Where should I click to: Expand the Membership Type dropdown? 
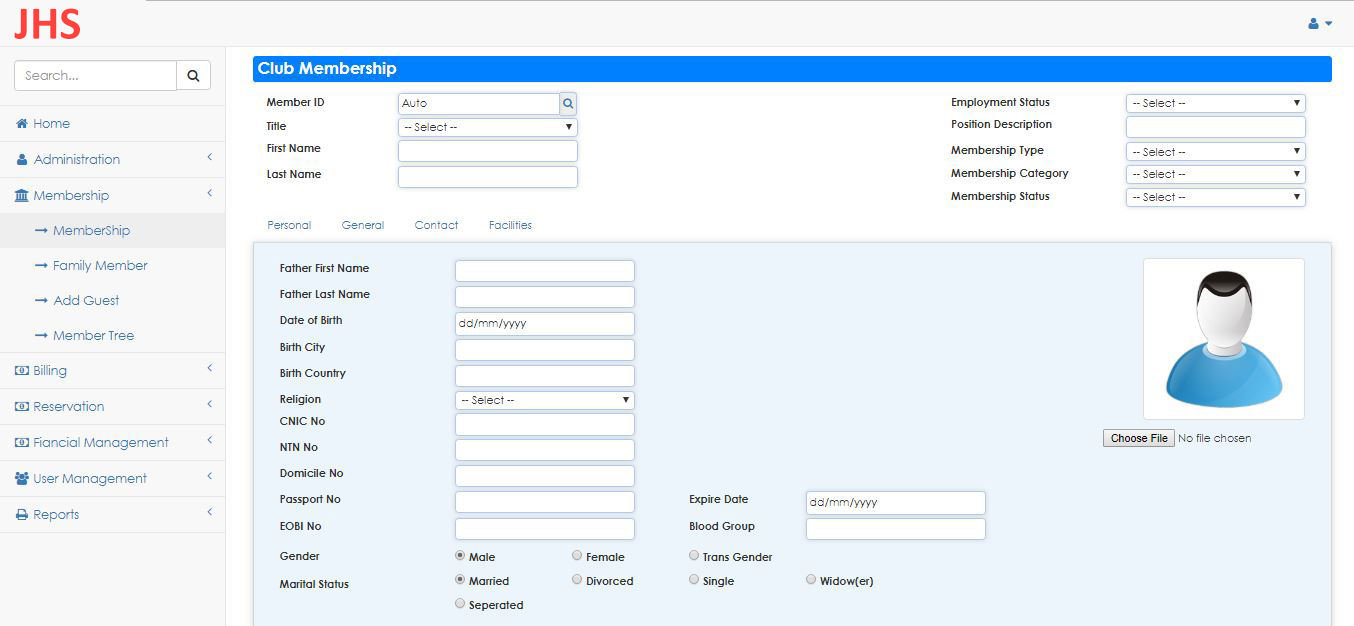[1215, 152]
